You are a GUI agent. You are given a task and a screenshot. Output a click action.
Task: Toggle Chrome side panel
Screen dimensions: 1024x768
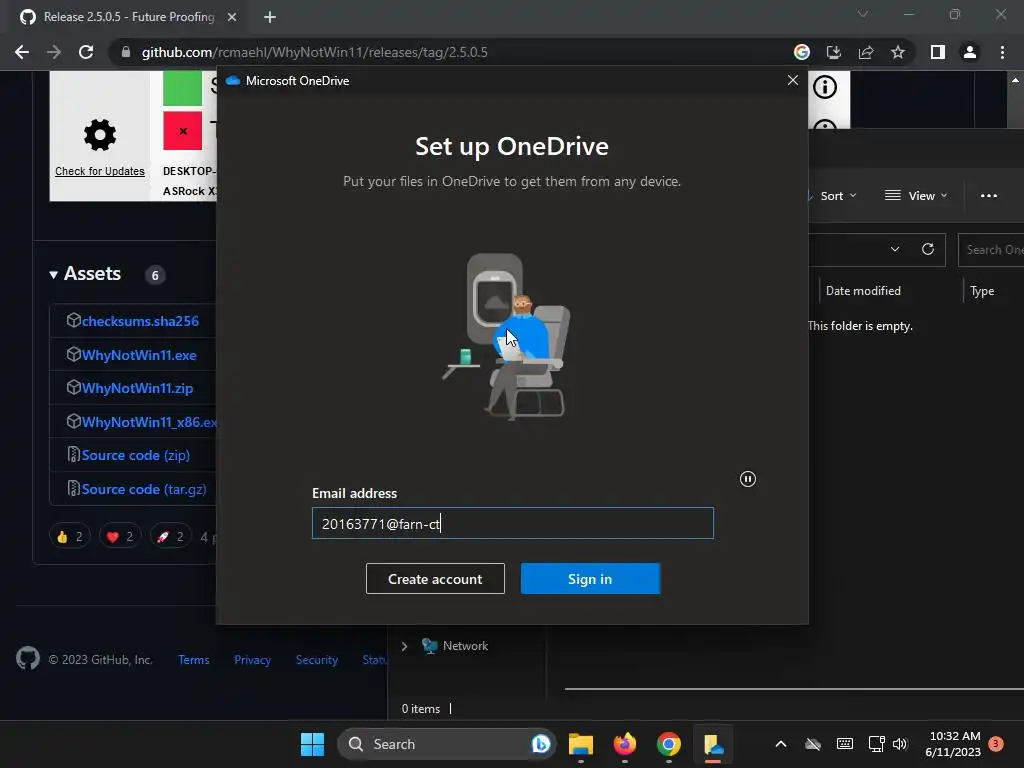pos(938,52)
